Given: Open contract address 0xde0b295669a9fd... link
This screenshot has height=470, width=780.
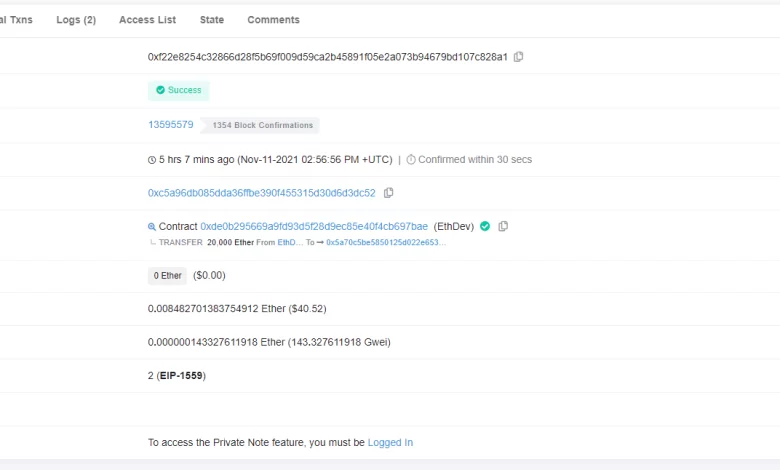Looking at the screenshot, I should (x=314, y=226).
